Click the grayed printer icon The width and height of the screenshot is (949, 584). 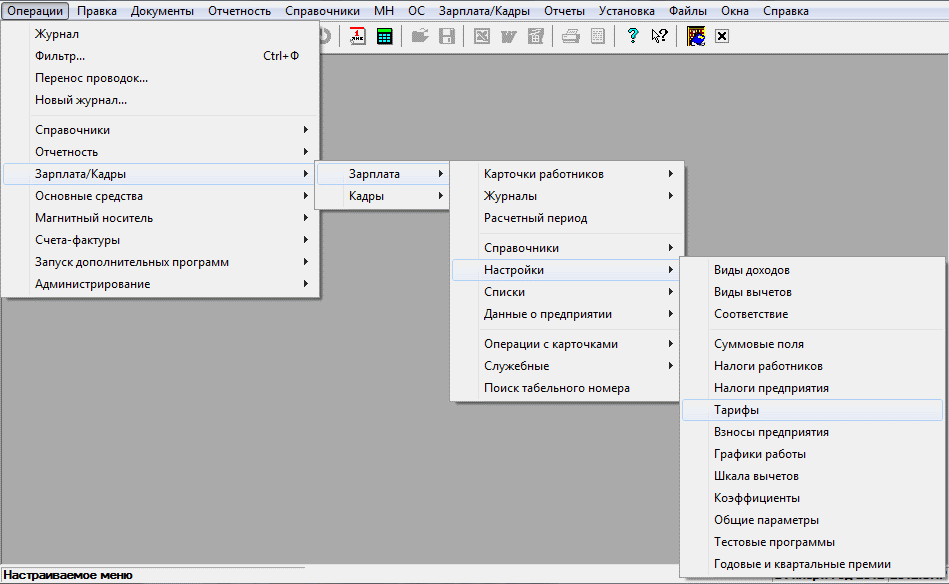tap(571, 36)
